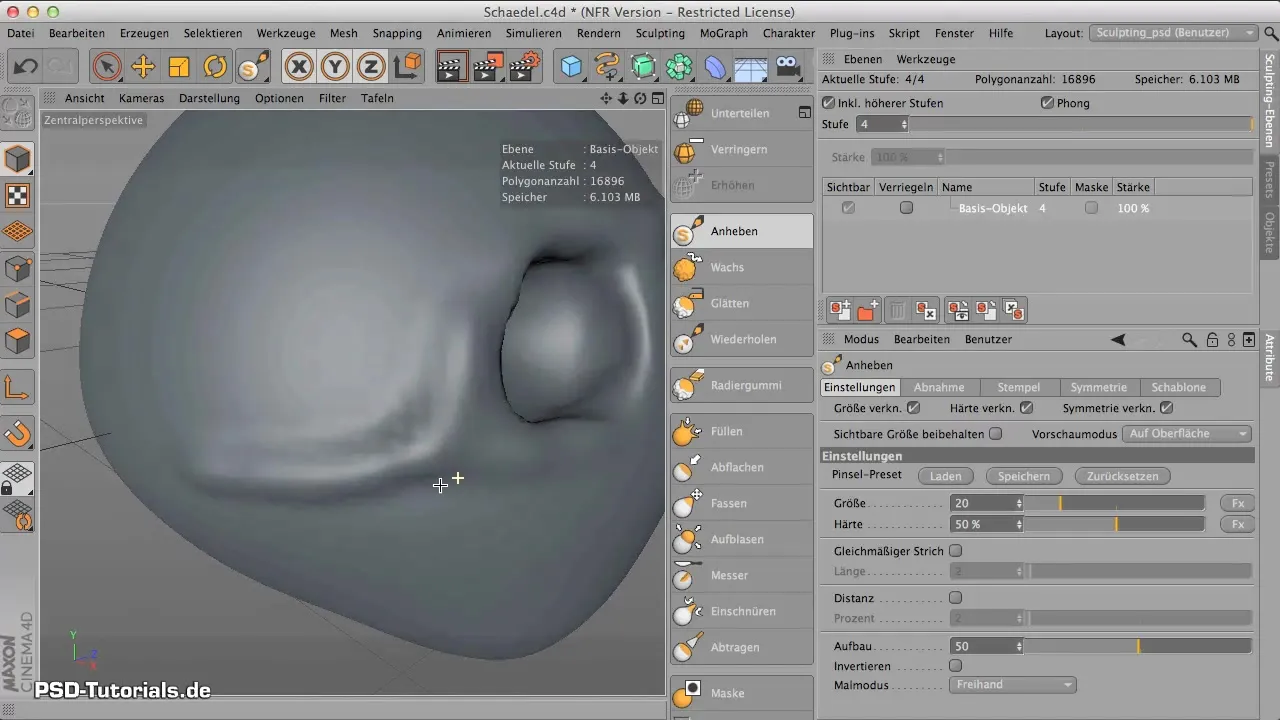The height and width of the screenshot is (720, 1280).
Task: Select the Füllen brush
Action: coord(742,431)
